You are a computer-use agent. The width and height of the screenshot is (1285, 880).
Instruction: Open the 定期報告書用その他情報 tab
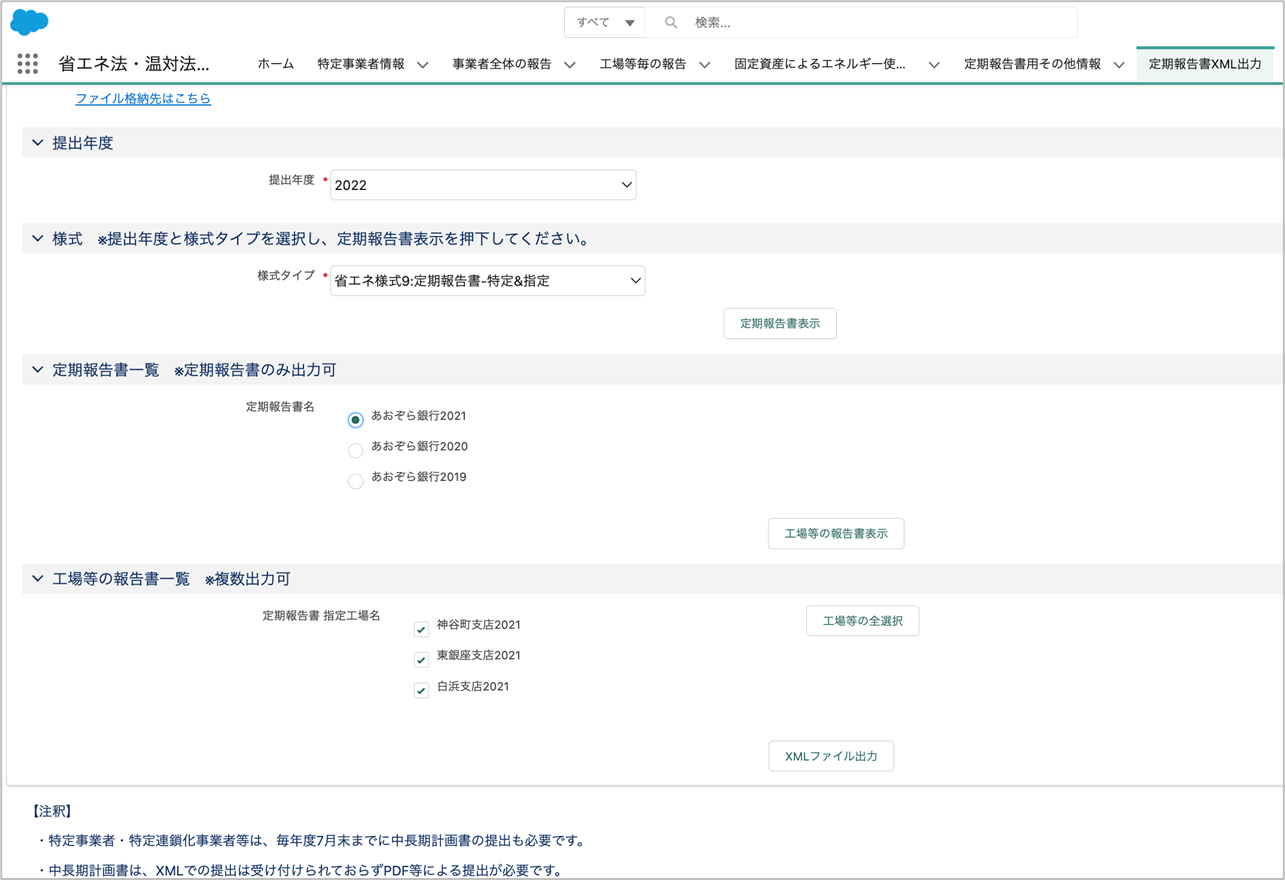point(1033,64)
